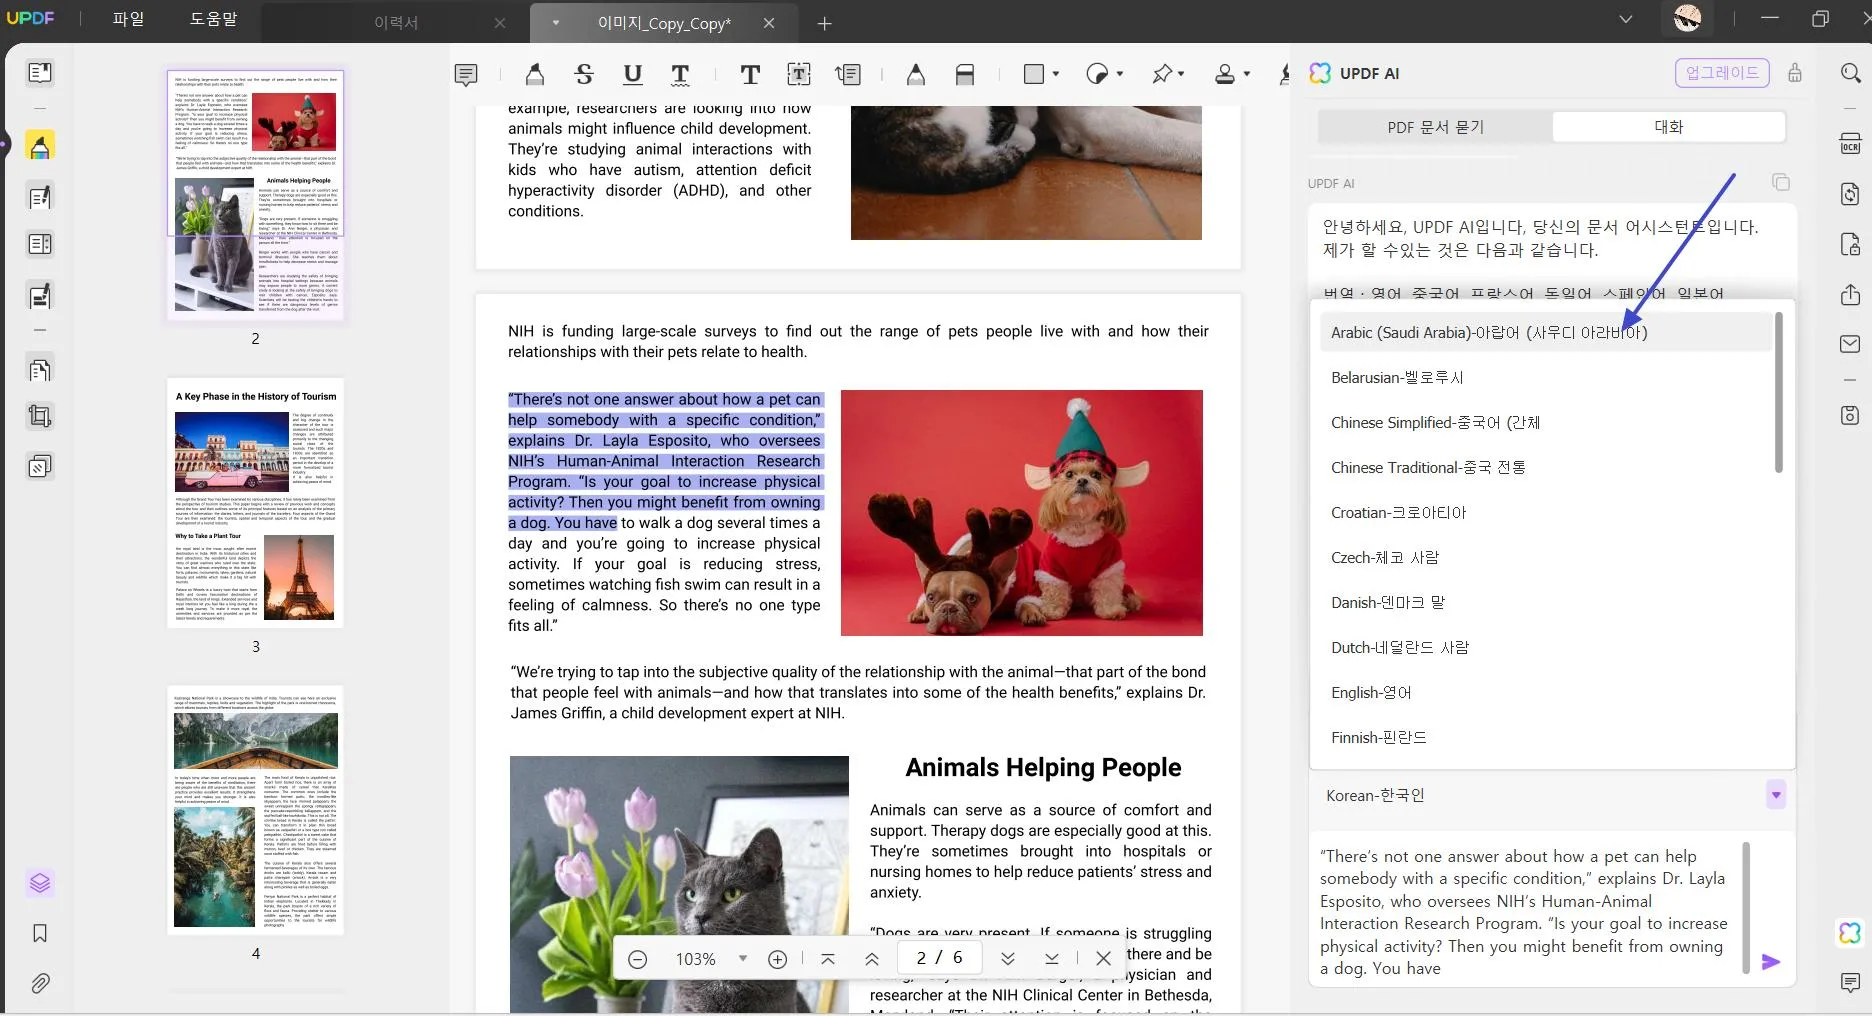Zoom out with minus button
This screenshot has width=1872, height=1016.
pos(637,959)
